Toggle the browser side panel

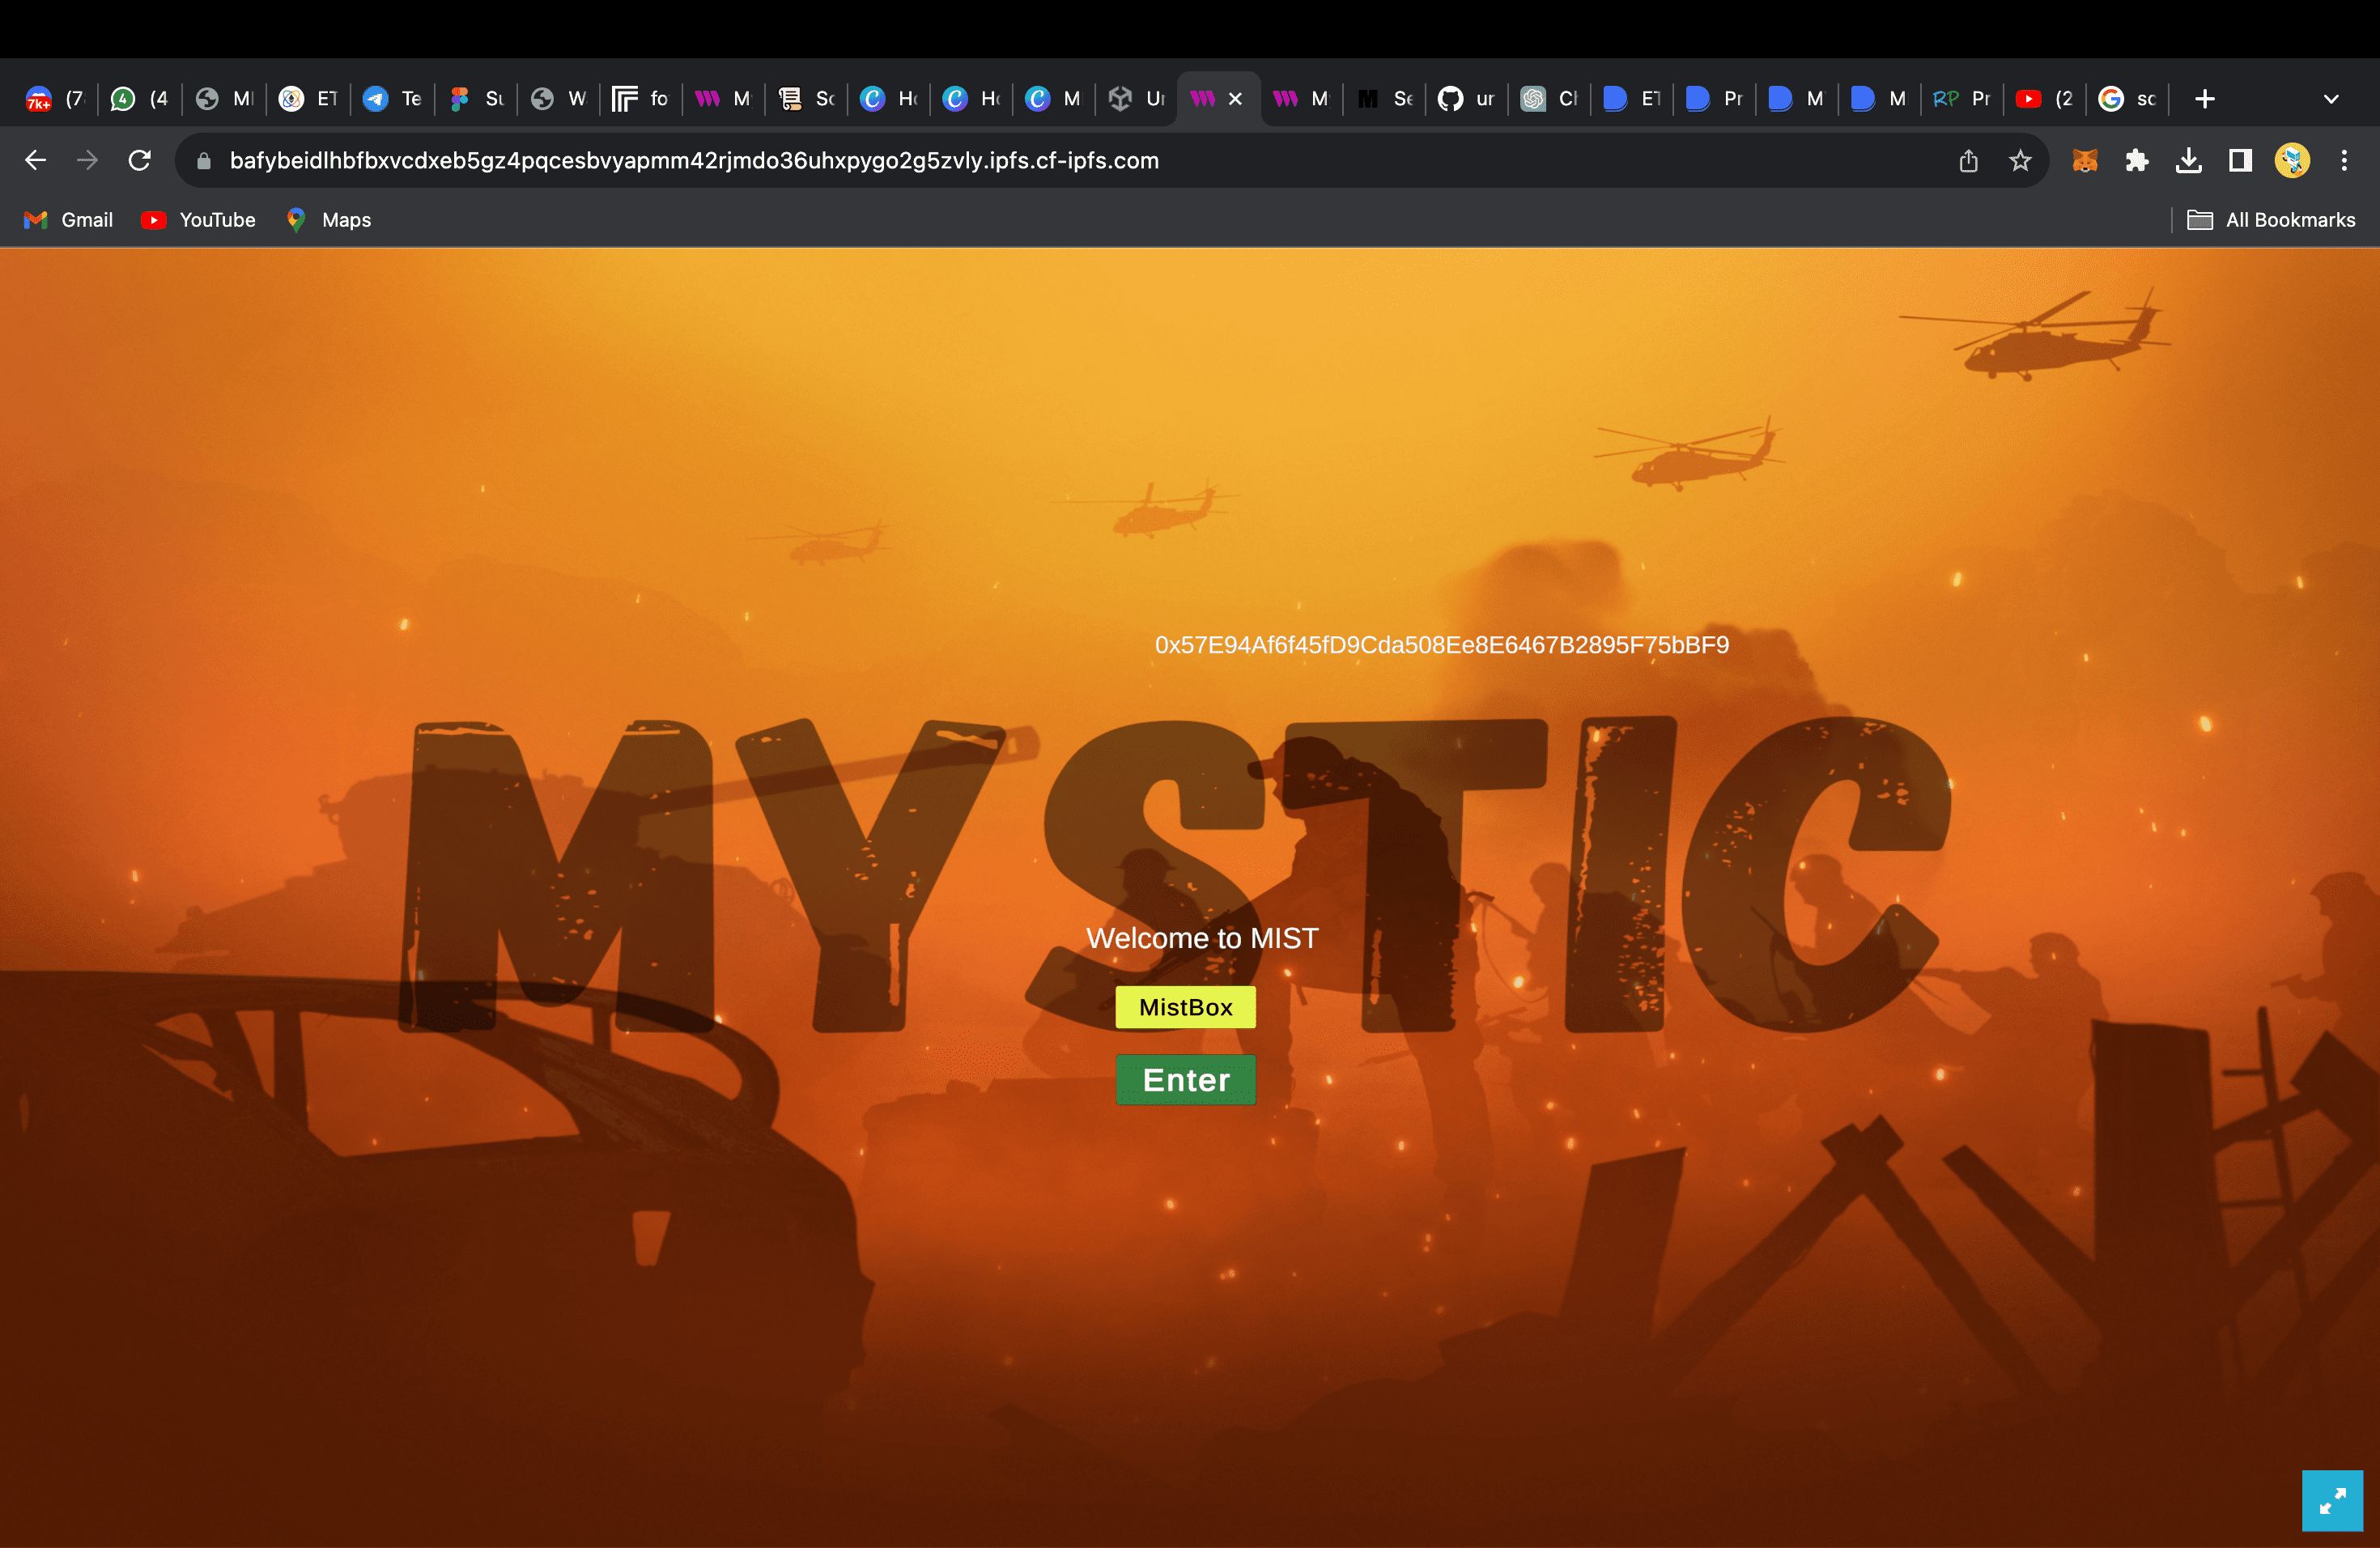2241,161
